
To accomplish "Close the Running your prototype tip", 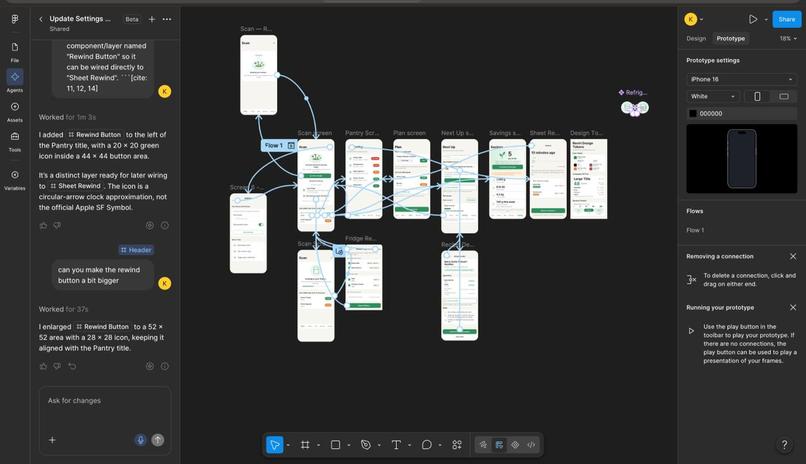I will [793, 307].
